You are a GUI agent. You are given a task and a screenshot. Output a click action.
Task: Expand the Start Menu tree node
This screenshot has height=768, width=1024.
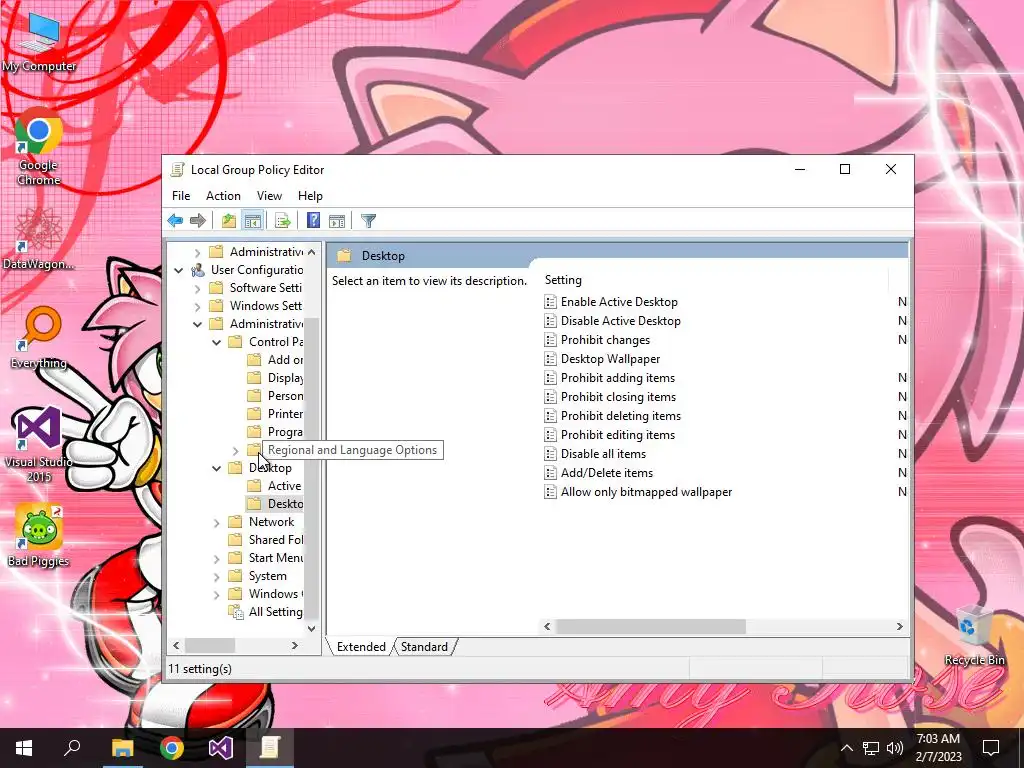tap(216, 558)
